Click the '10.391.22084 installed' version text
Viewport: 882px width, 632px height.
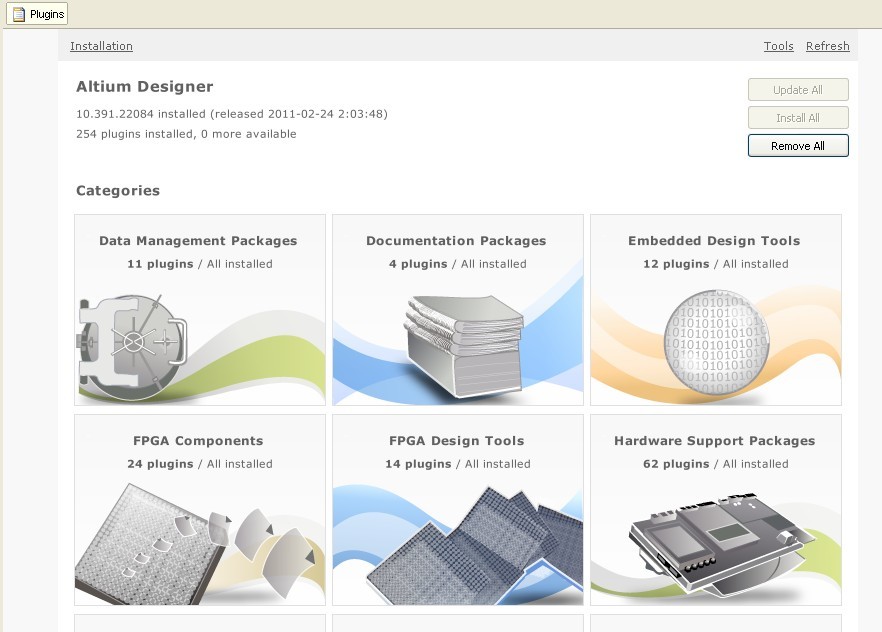(x=232, y=114)
